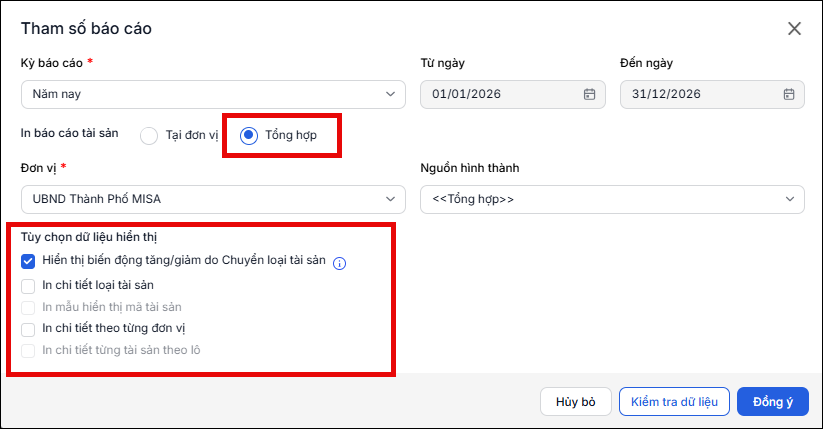Click the Từ ngày field showing 01/01/2026
Image resolution: width=823 pixels, height=429 pixels.
point(513,95)
